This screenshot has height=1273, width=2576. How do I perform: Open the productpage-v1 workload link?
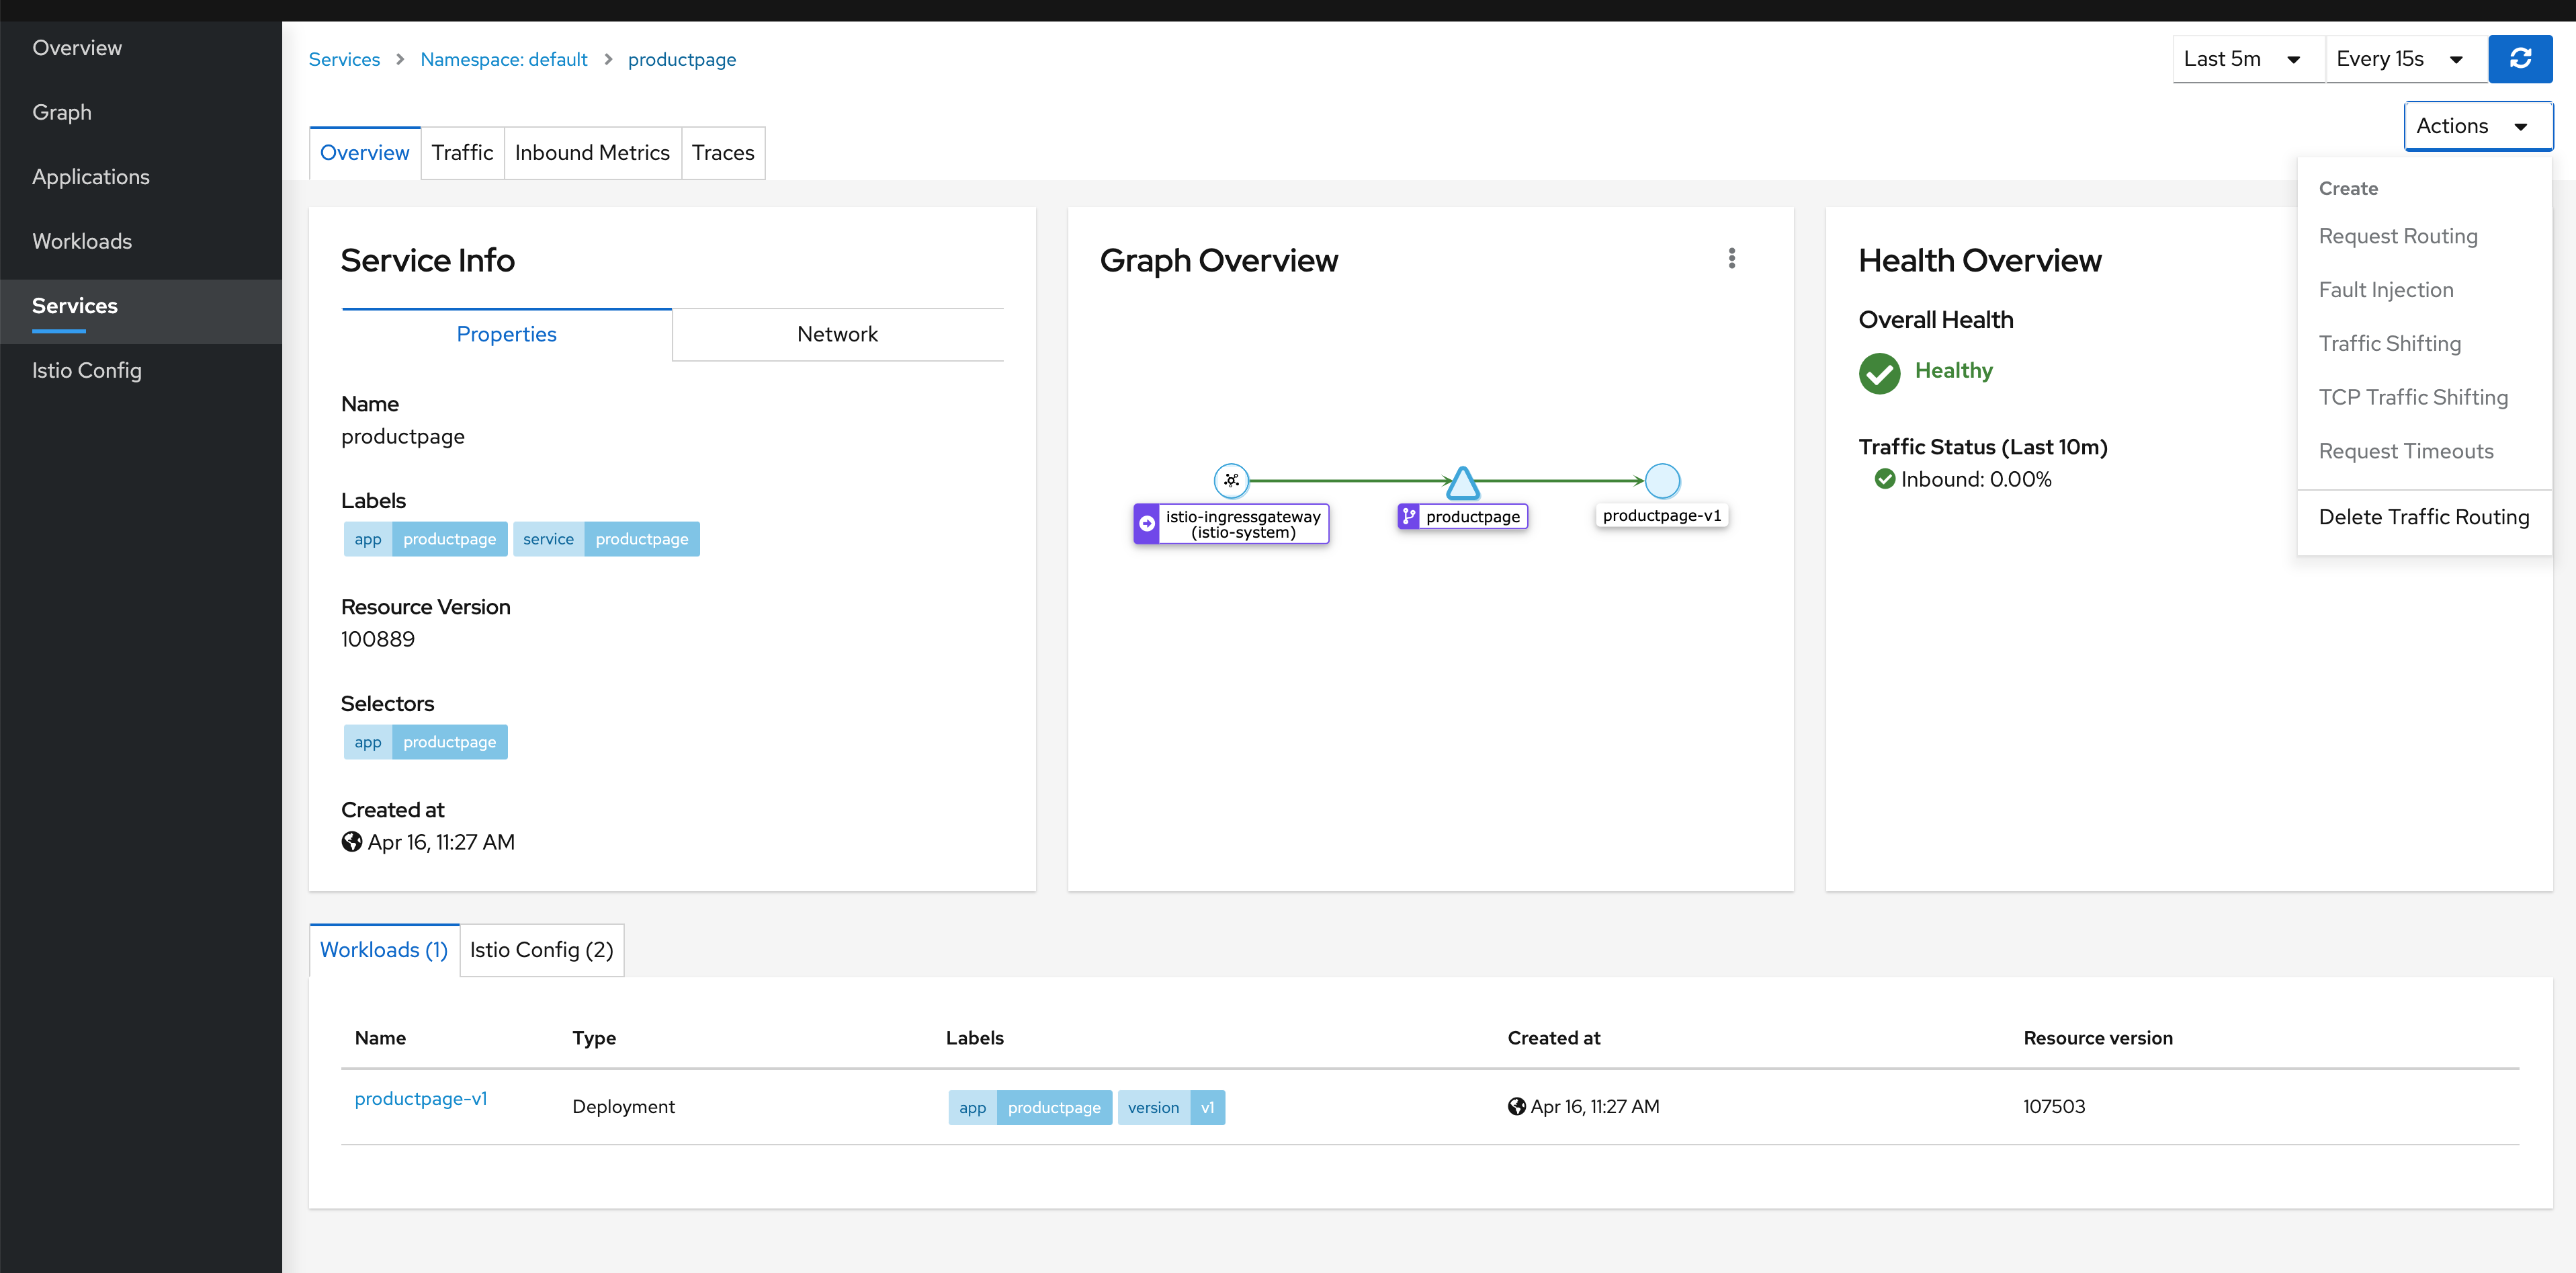pos(420,1098)
